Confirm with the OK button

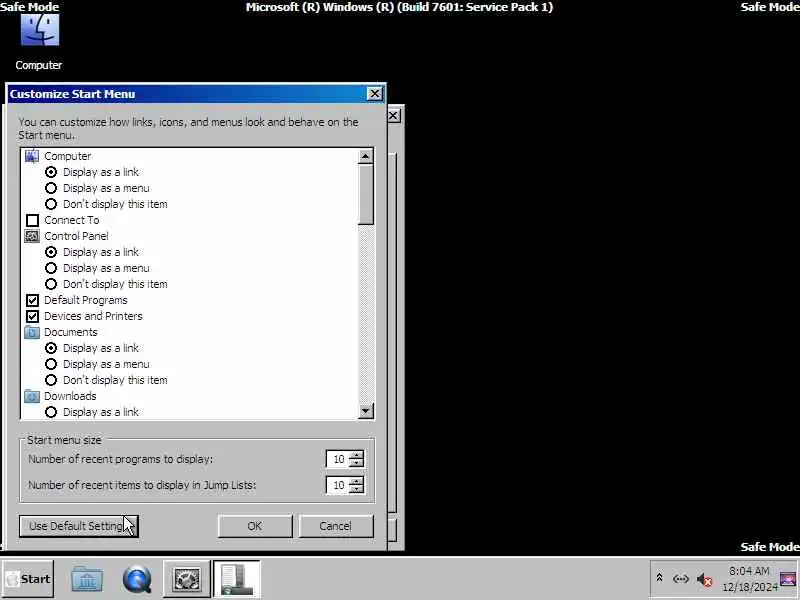255,526
